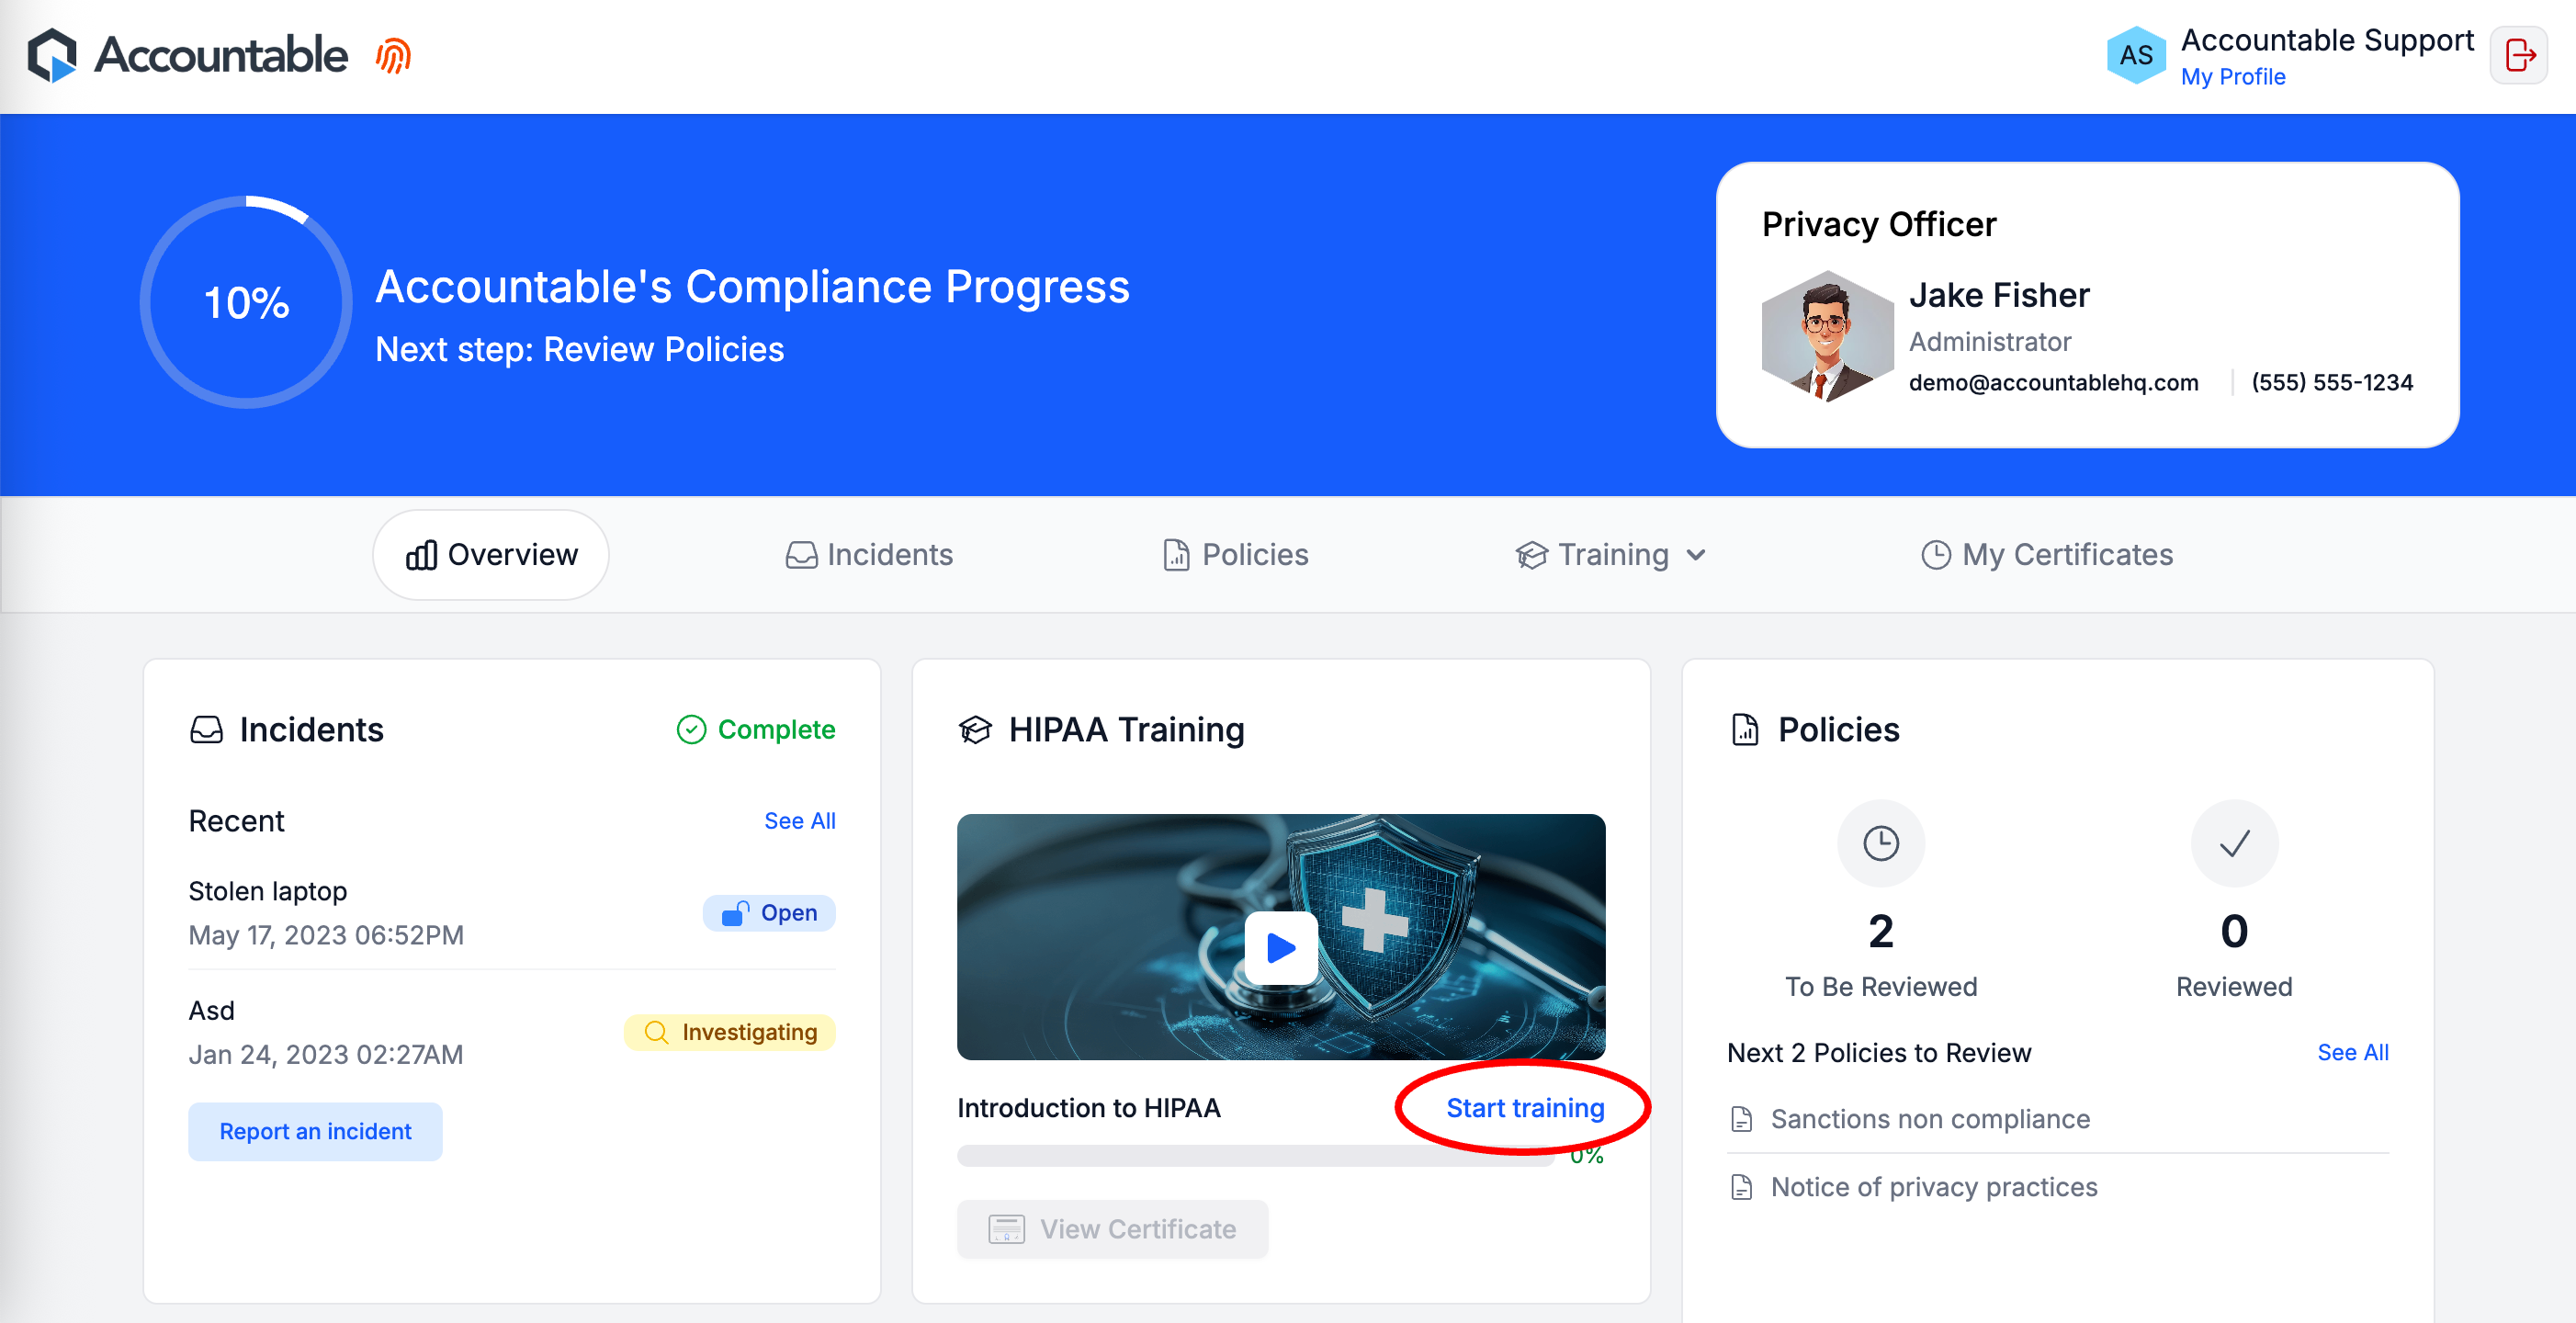The height and width of the screenshot is (1323, 2576).
Task: Click the chevron next to Training
Action: point(1696,555)
